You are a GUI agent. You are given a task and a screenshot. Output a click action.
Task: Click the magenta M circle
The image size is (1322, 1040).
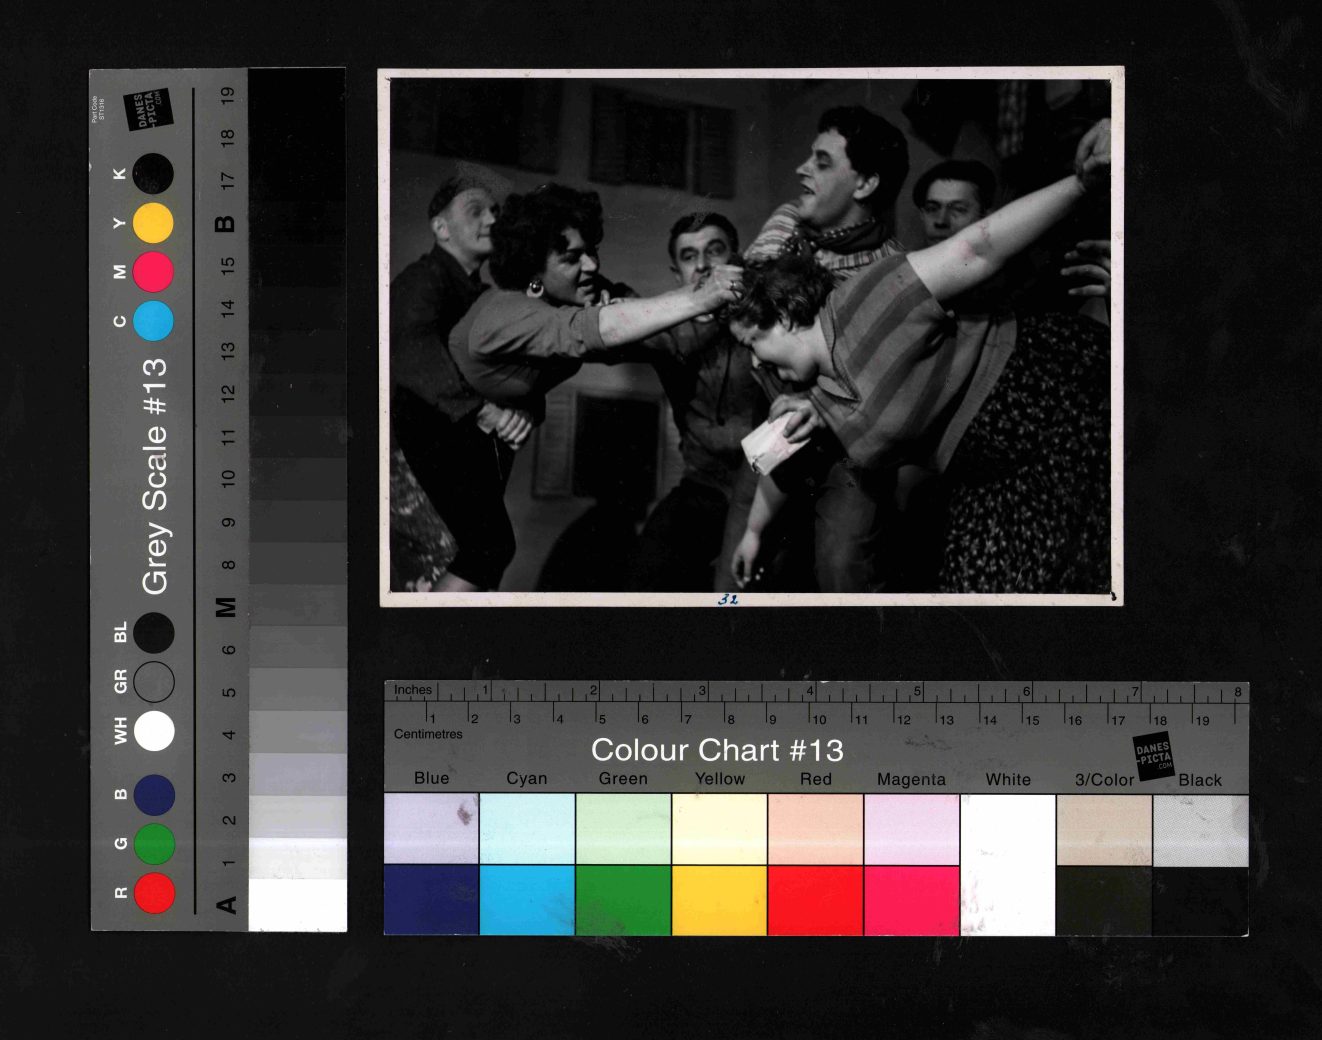tap(153, 272)
